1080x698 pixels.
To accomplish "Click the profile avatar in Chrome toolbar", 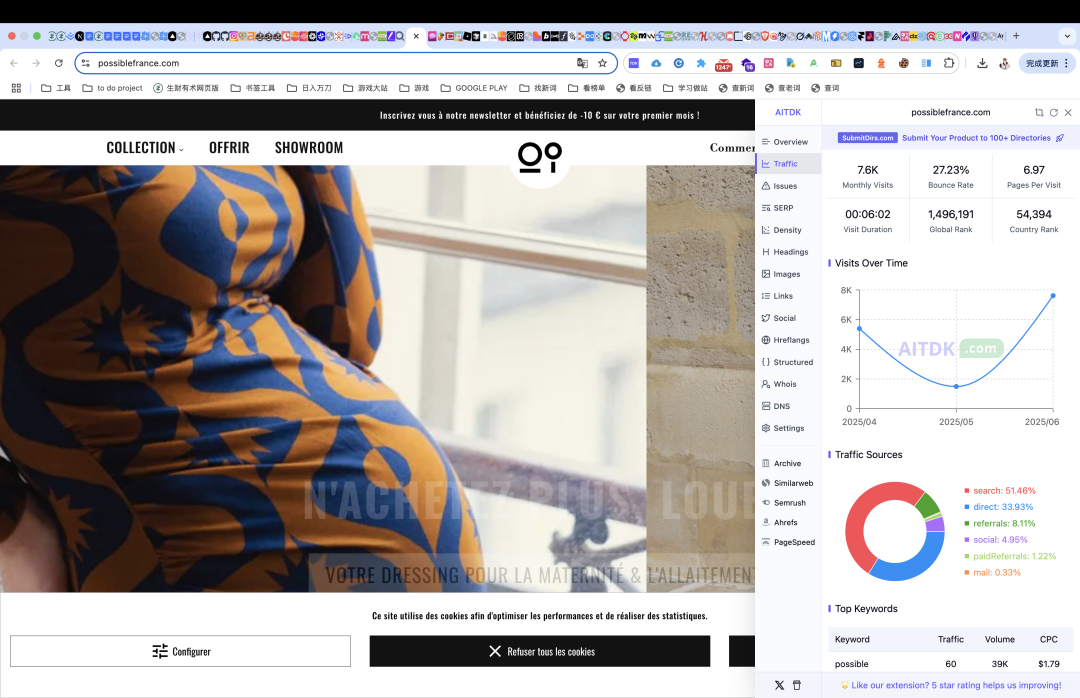I will click(x=1004, y=63).
